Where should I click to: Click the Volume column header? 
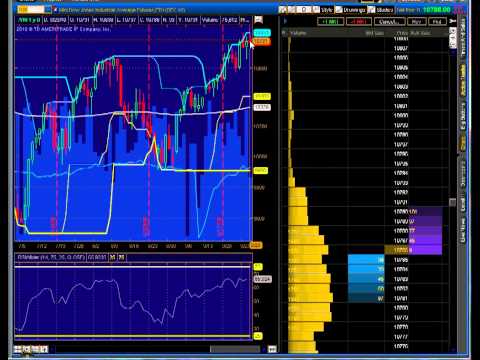click(298, 33)
